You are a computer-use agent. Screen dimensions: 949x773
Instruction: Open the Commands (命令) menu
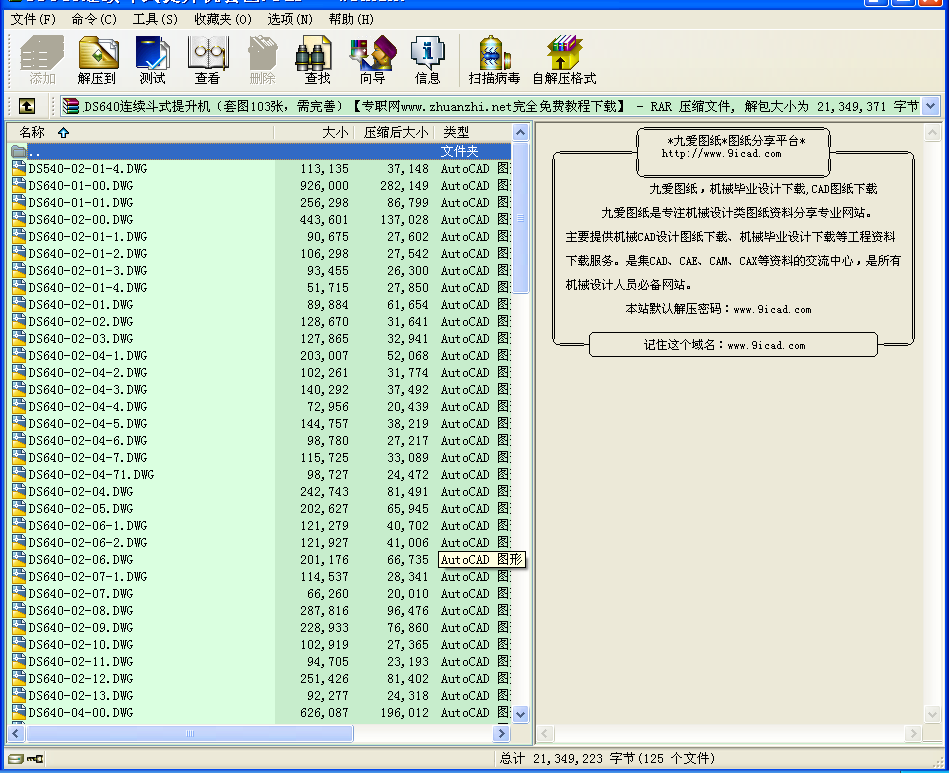click(x=94, y=19)
